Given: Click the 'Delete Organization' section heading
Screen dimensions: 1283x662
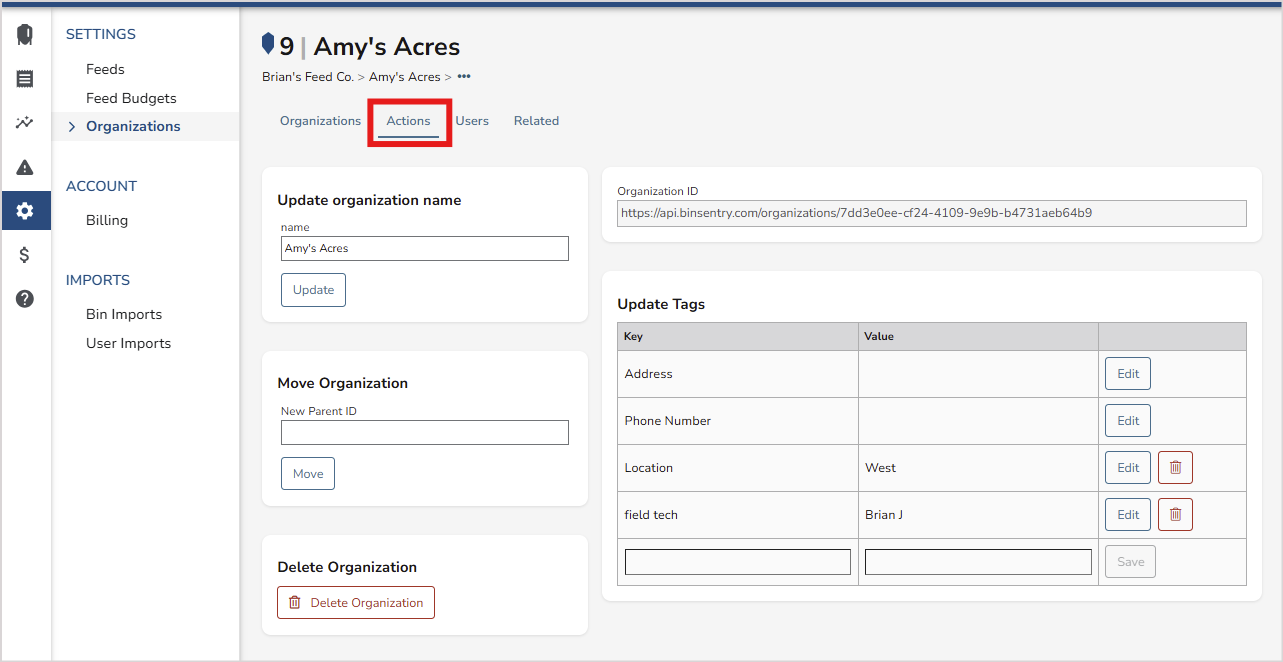Looking at the screenshot, I should 347,567.
